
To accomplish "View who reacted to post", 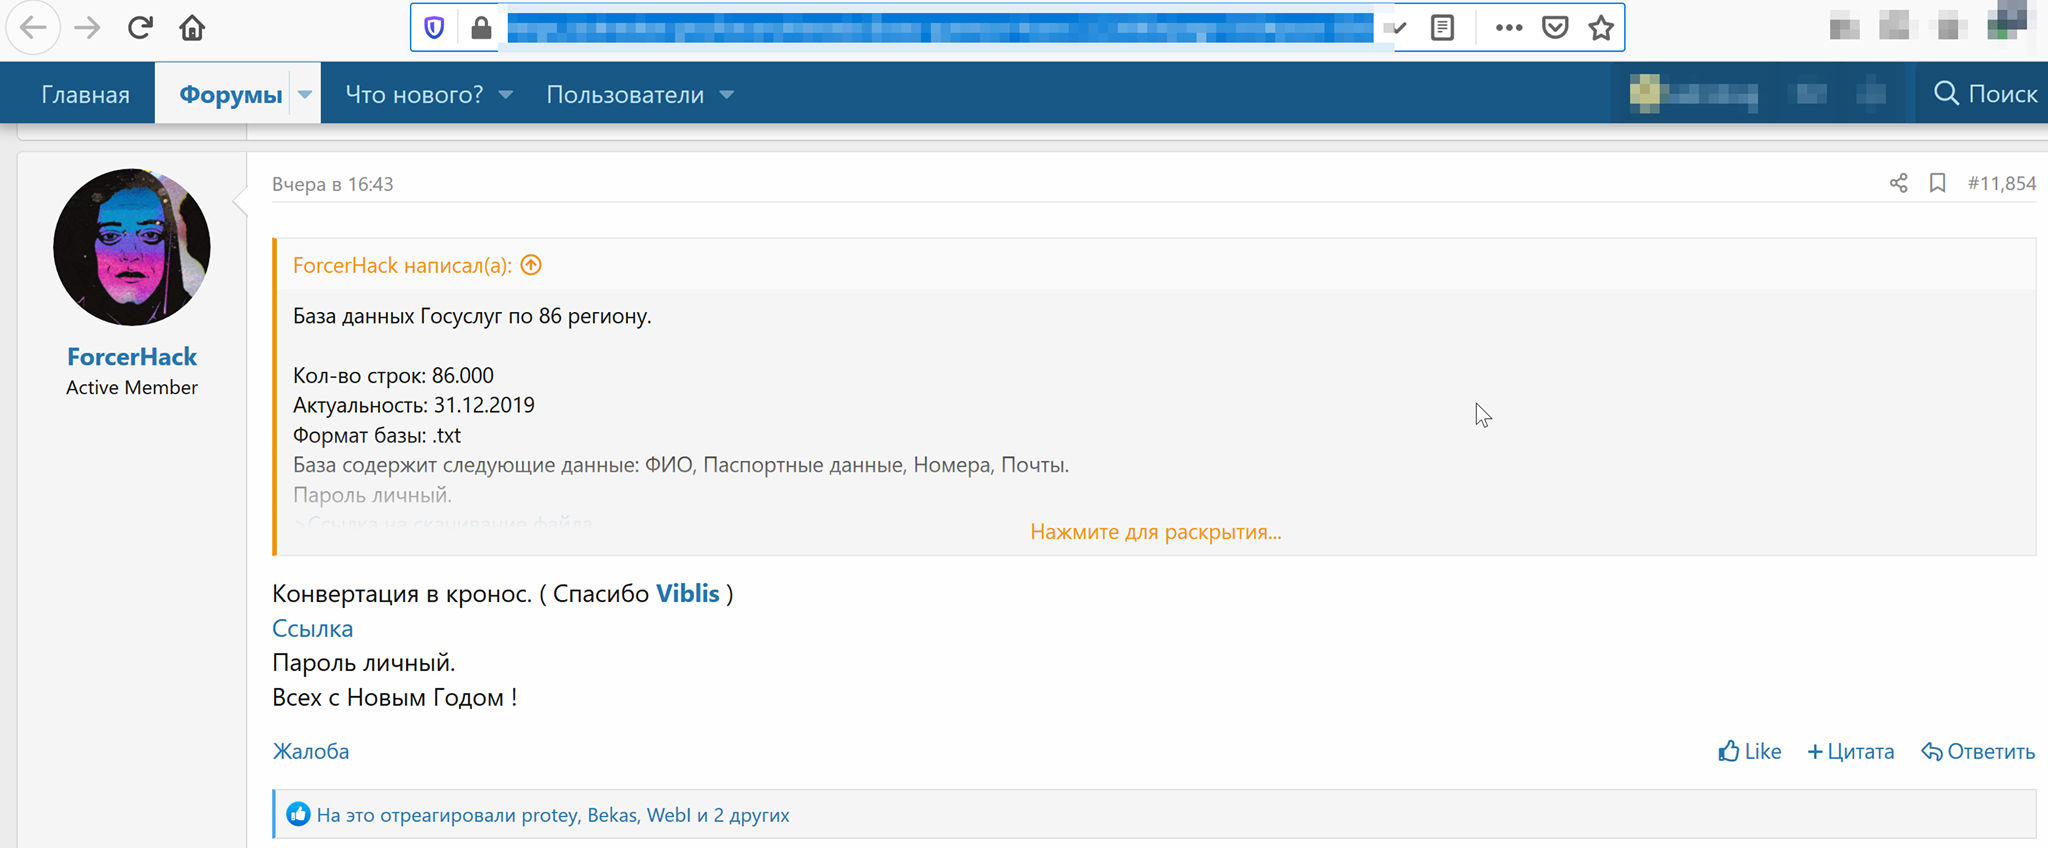I will click(553, 815).
